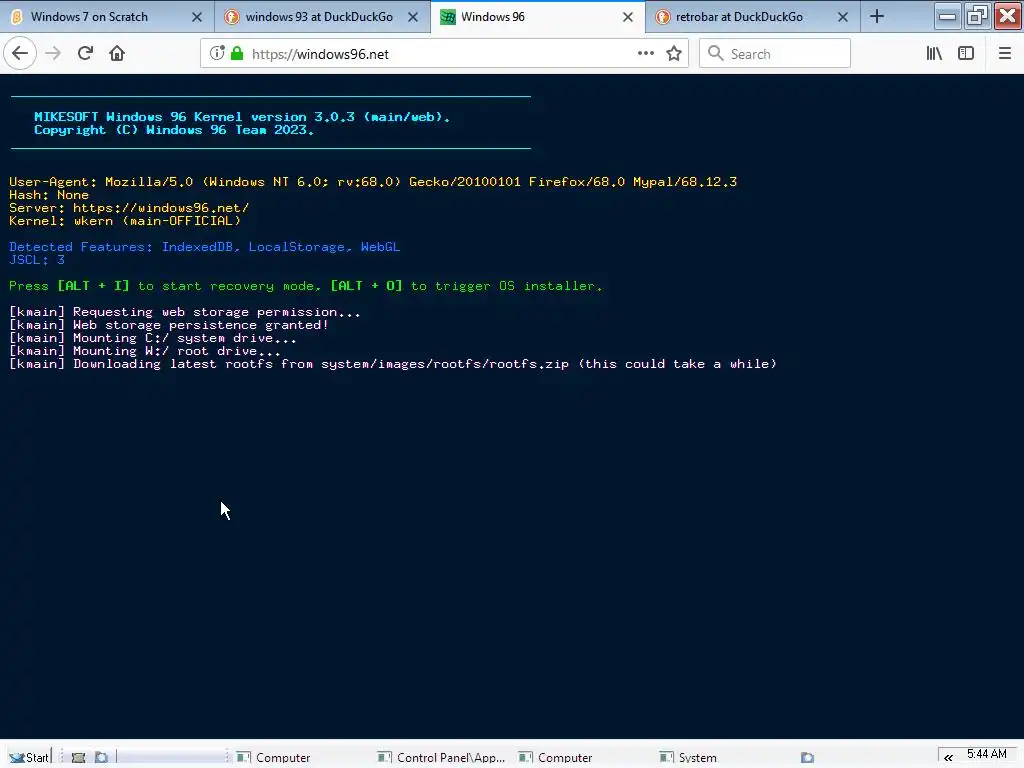
Task: Click Mounting C:/ system drive line
Action: click(x=153, y=338)
